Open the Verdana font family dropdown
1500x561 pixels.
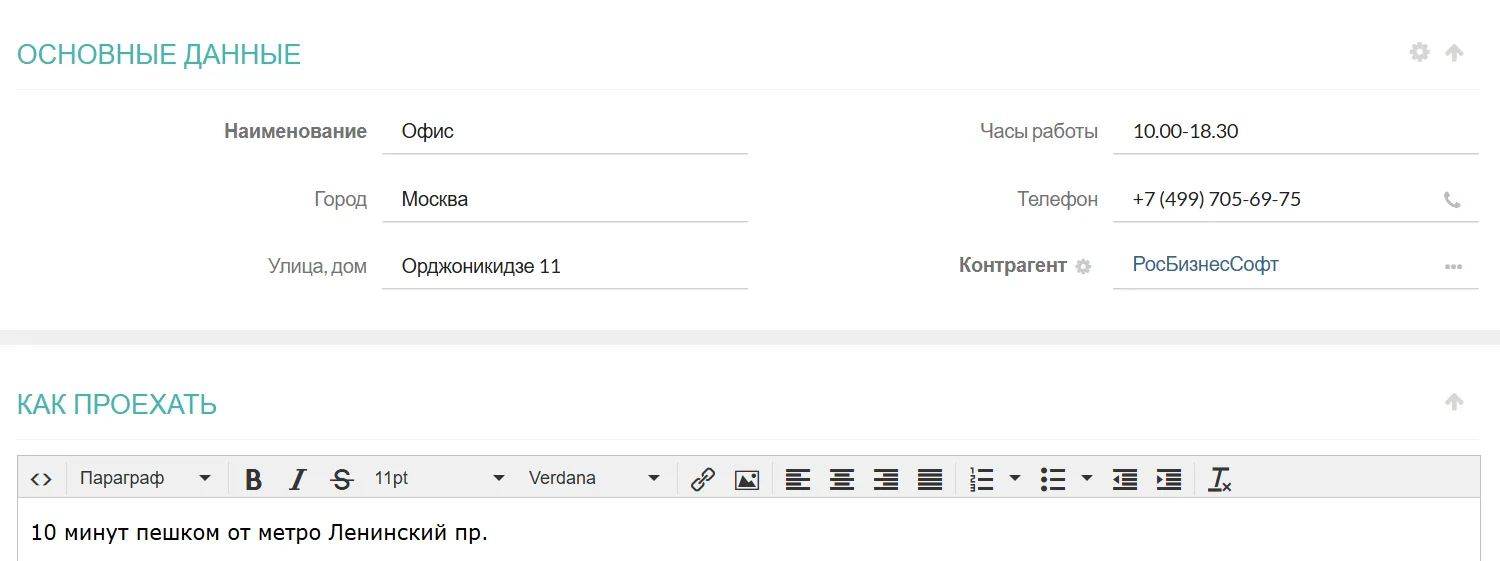[x=594, y=479]
